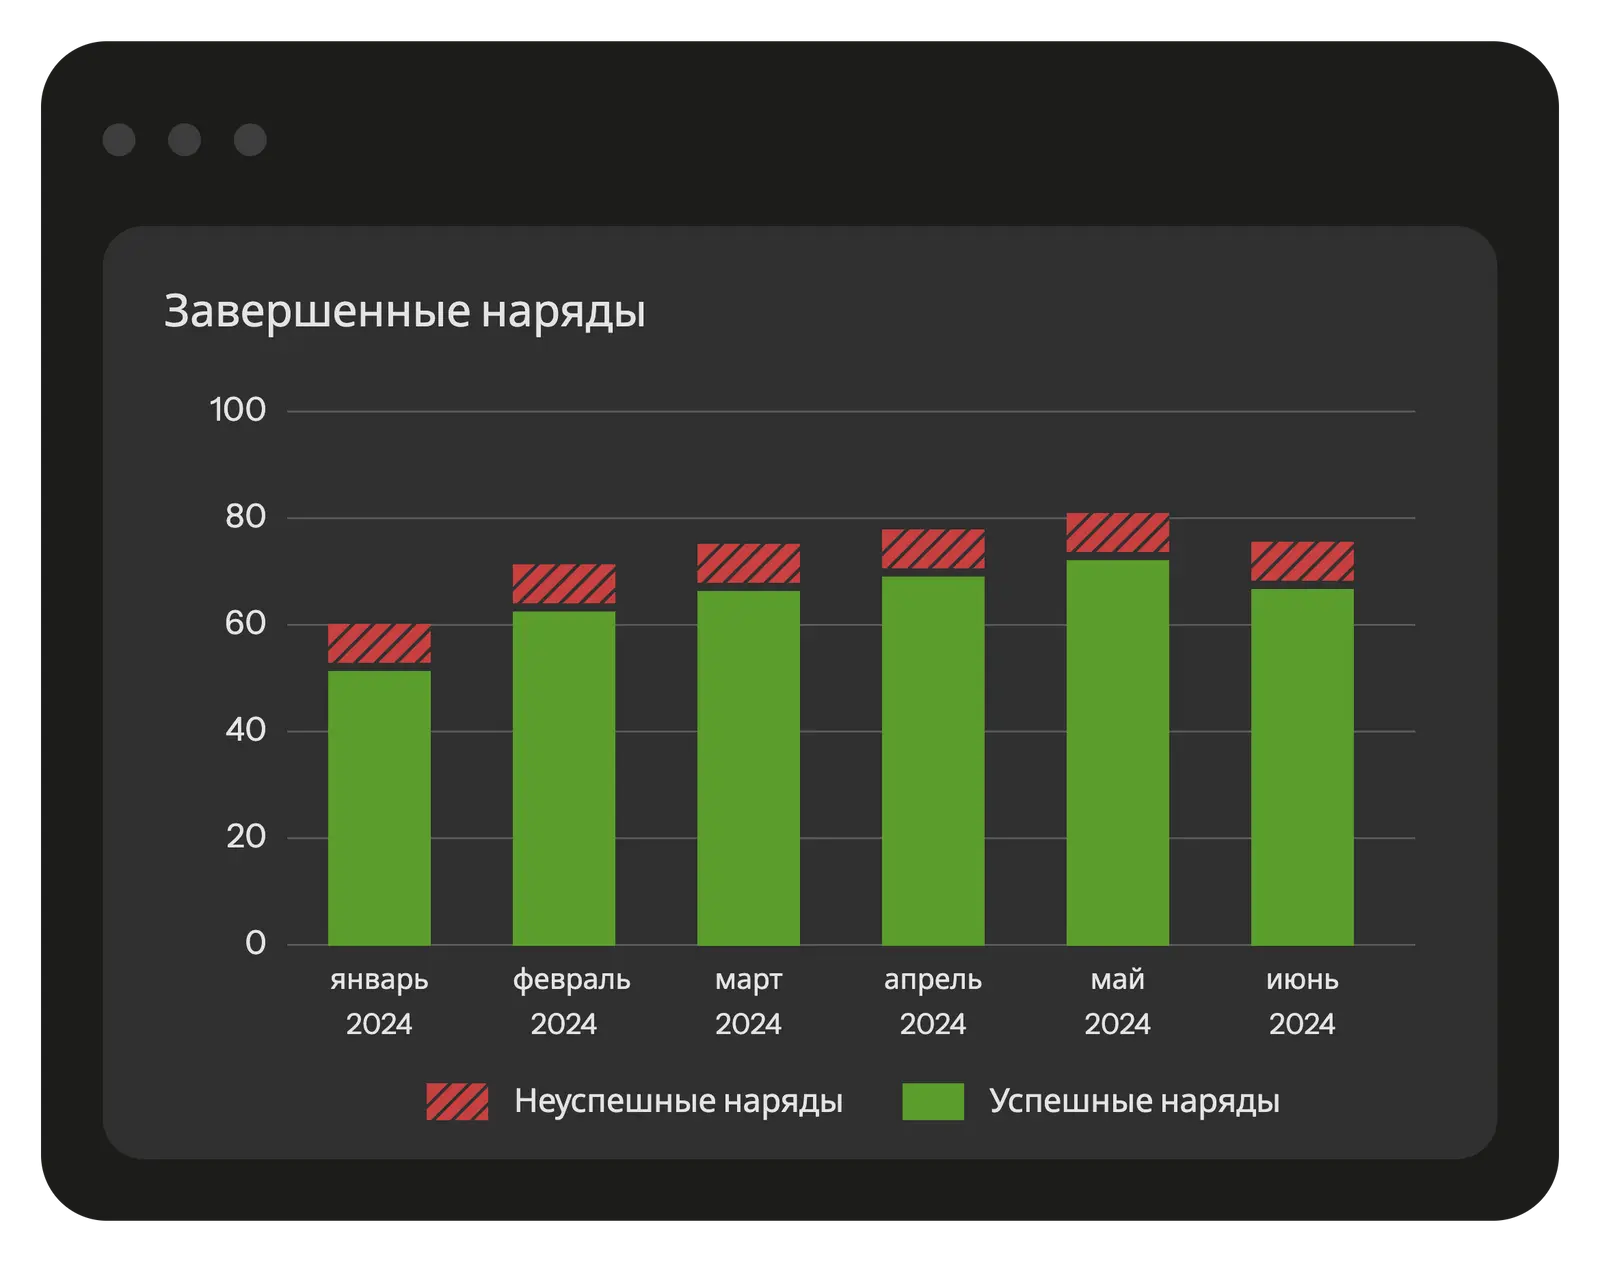
Task: Select the green bar for апрель 2024
Action: [933, 760]
